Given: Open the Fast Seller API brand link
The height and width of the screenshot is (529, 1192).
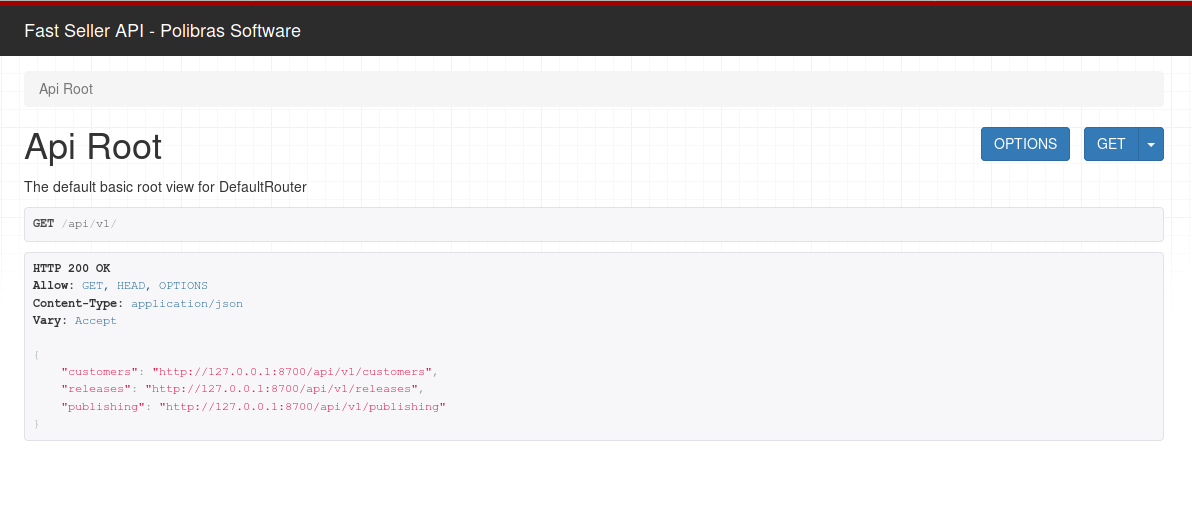Looking at the screenshot, I should tap(162, 30).
